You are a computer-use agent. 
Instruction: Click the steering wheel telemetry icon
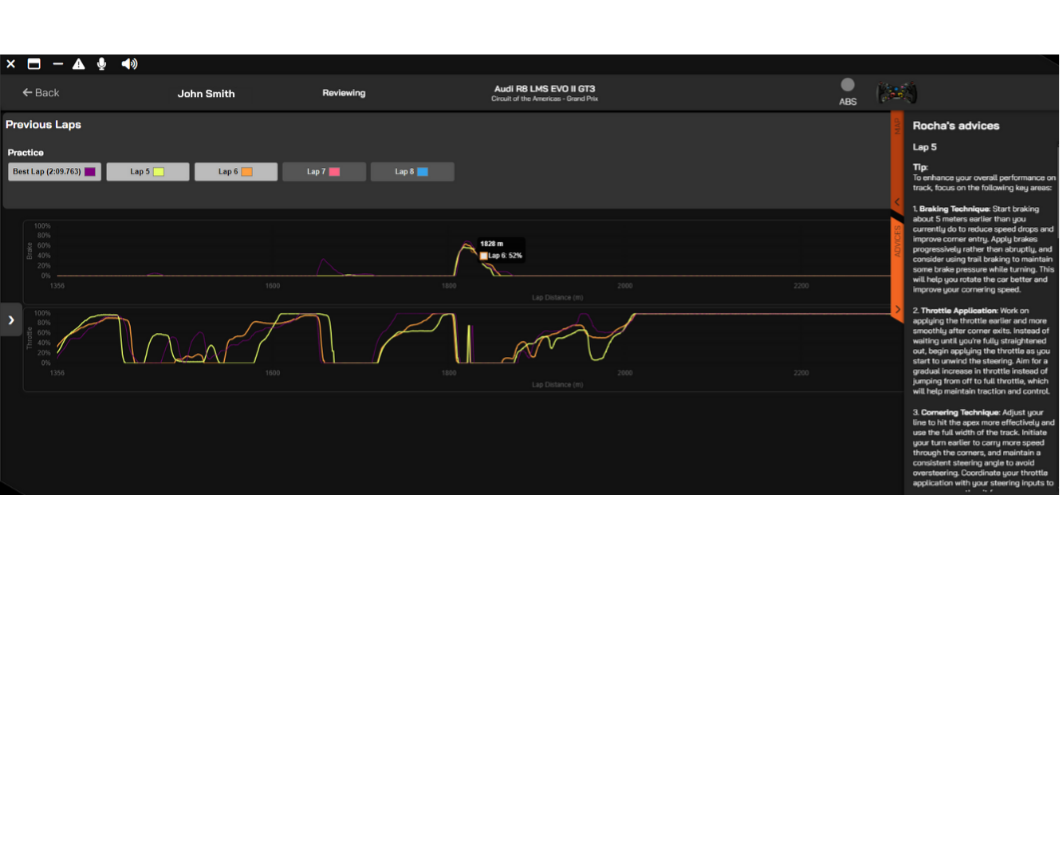pos(897,92)
